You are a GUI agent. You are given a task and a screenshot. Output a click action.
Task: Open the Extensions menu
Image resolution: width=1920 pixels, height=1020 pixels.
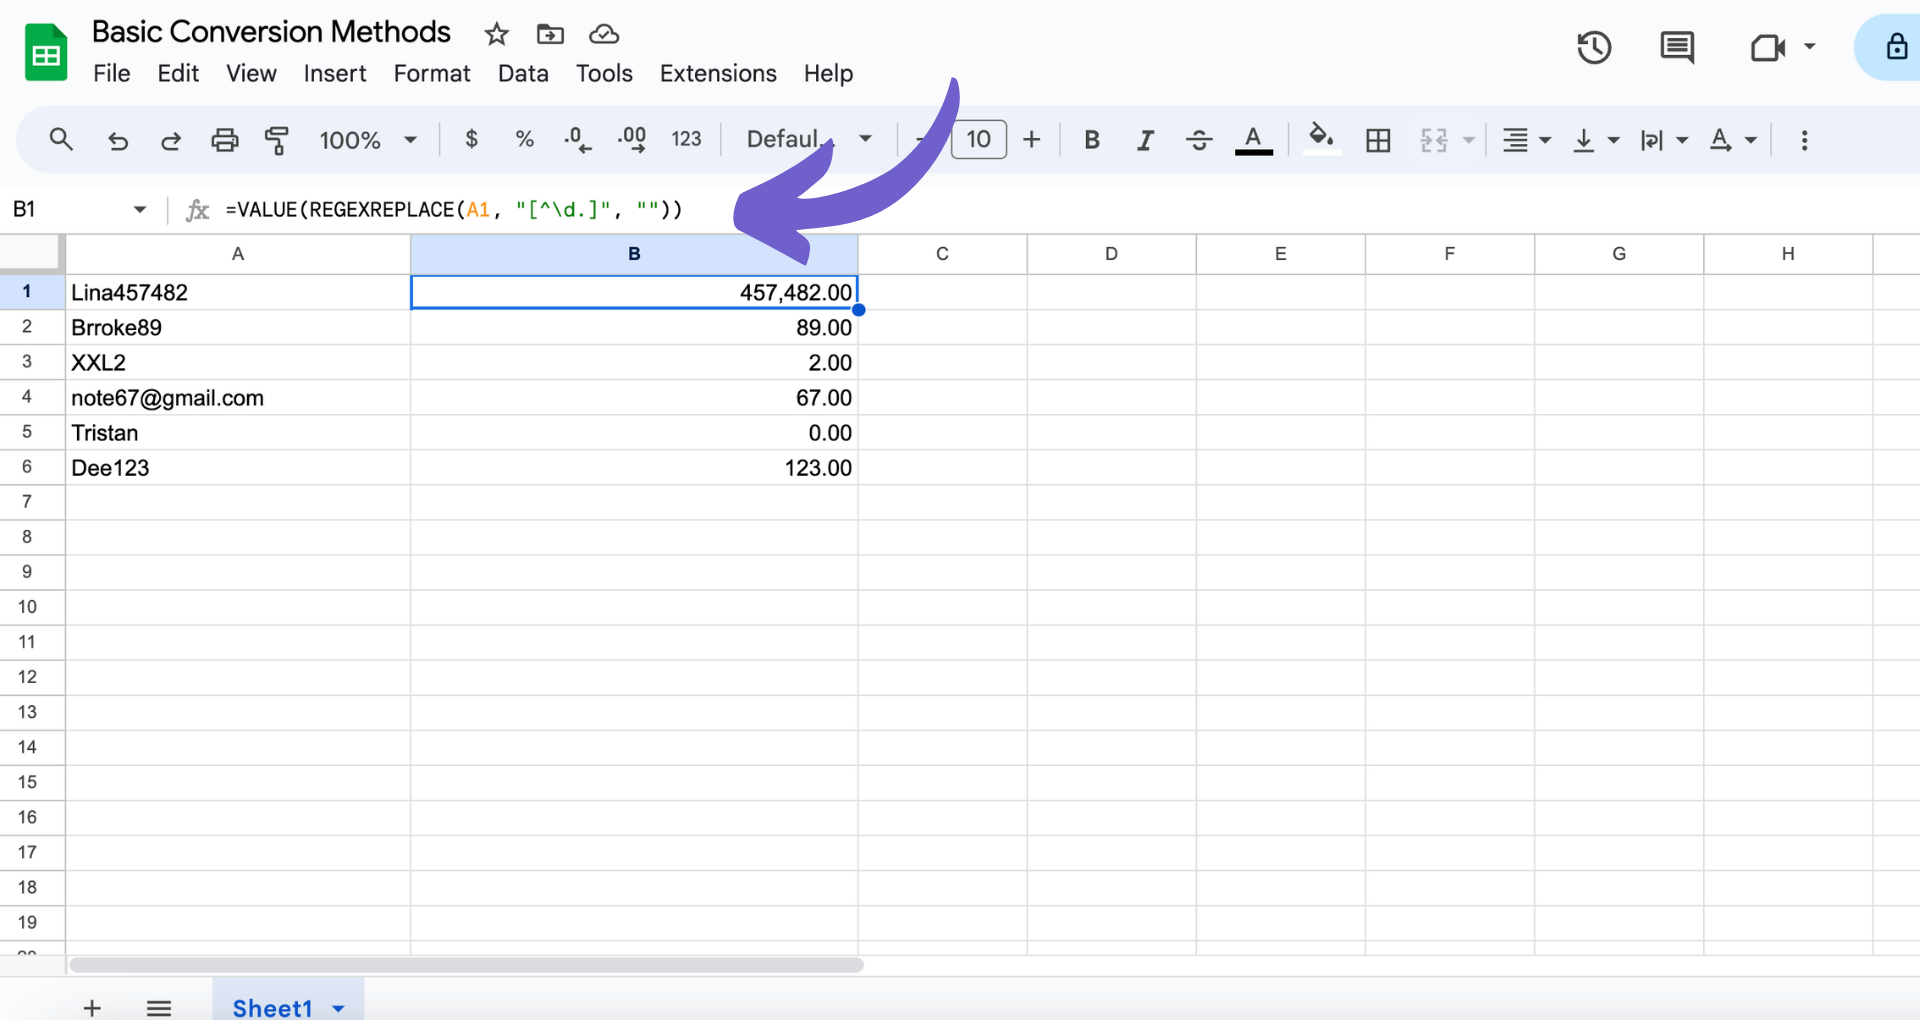[x=717, y=72]
